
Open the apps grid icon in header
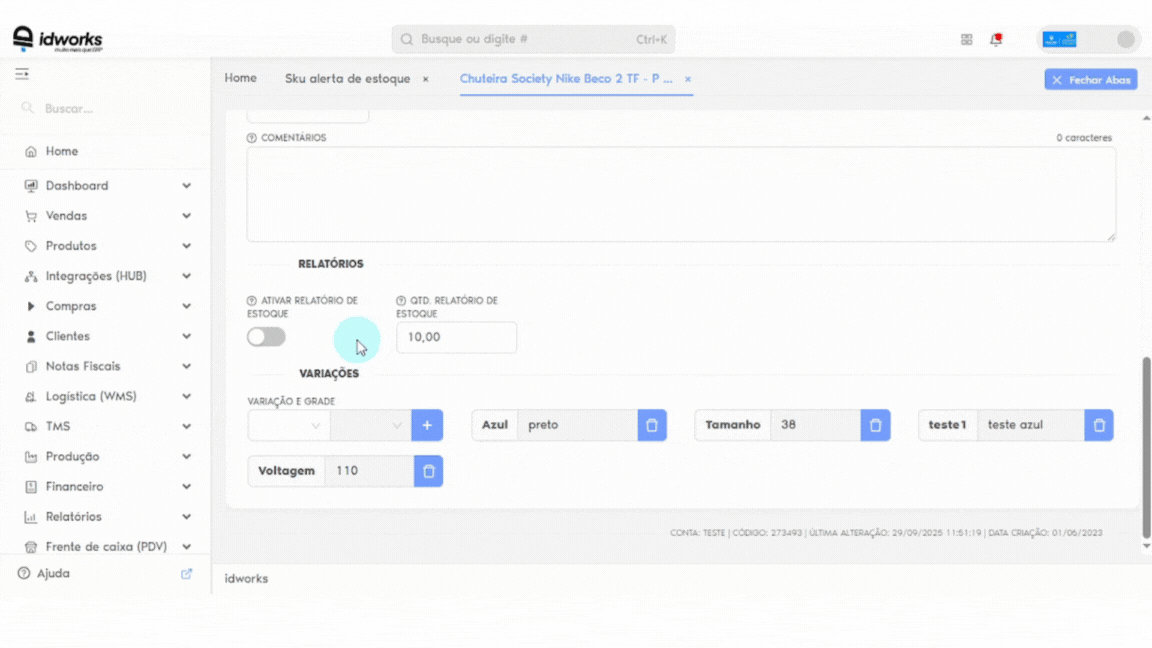(x=966, y=40)
